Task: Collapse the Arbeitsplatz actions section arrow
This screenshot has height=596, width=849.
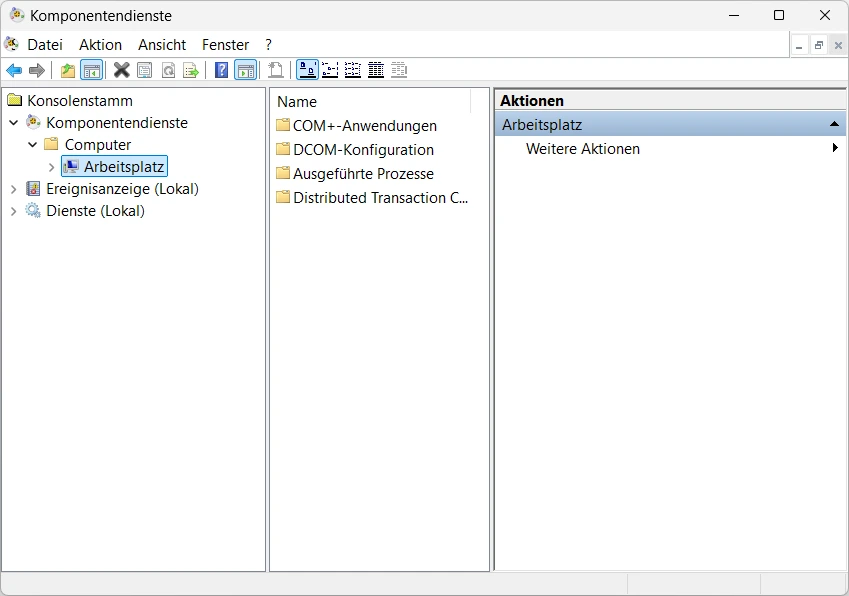Action: (x=834, y=125)
